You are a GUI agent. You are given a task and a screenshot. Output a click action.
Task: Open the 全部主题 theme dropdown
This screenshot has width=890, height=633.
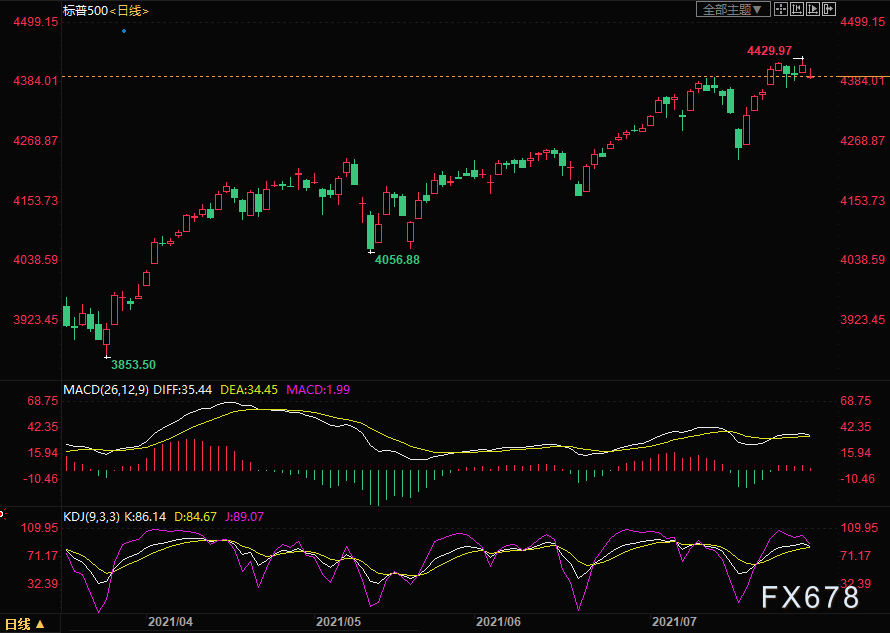pos(733,9)
